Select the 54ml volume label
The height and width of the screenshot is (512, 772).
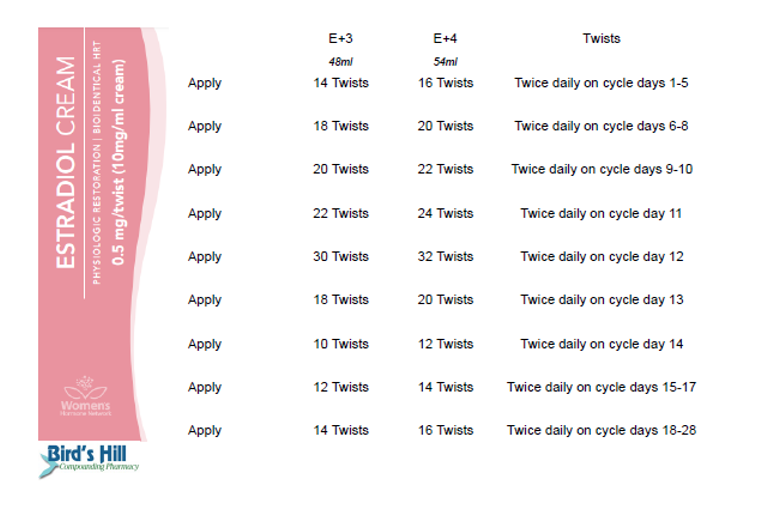click(445, 62)
